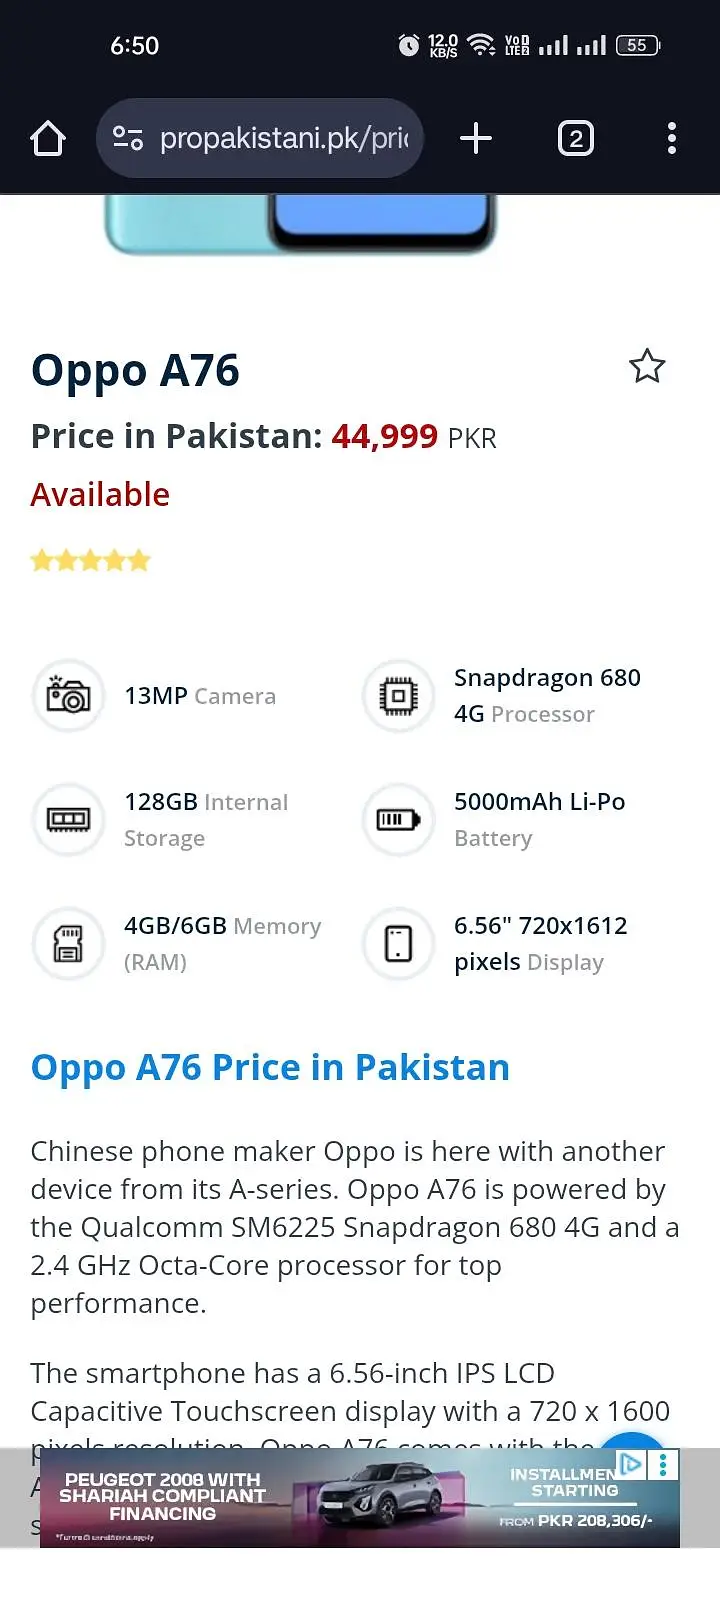Viewport: 720px width, 1612px height.
Task: Tap the 13MP camera icon
Action: click(x=68, y=695)
